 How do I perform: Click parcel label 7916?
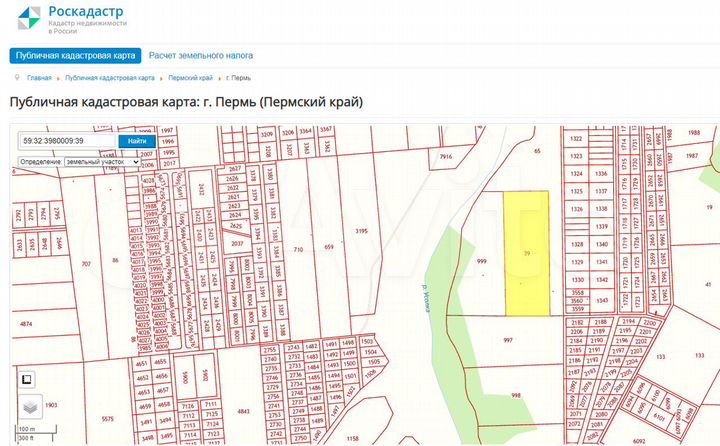[x=446, y=157]
